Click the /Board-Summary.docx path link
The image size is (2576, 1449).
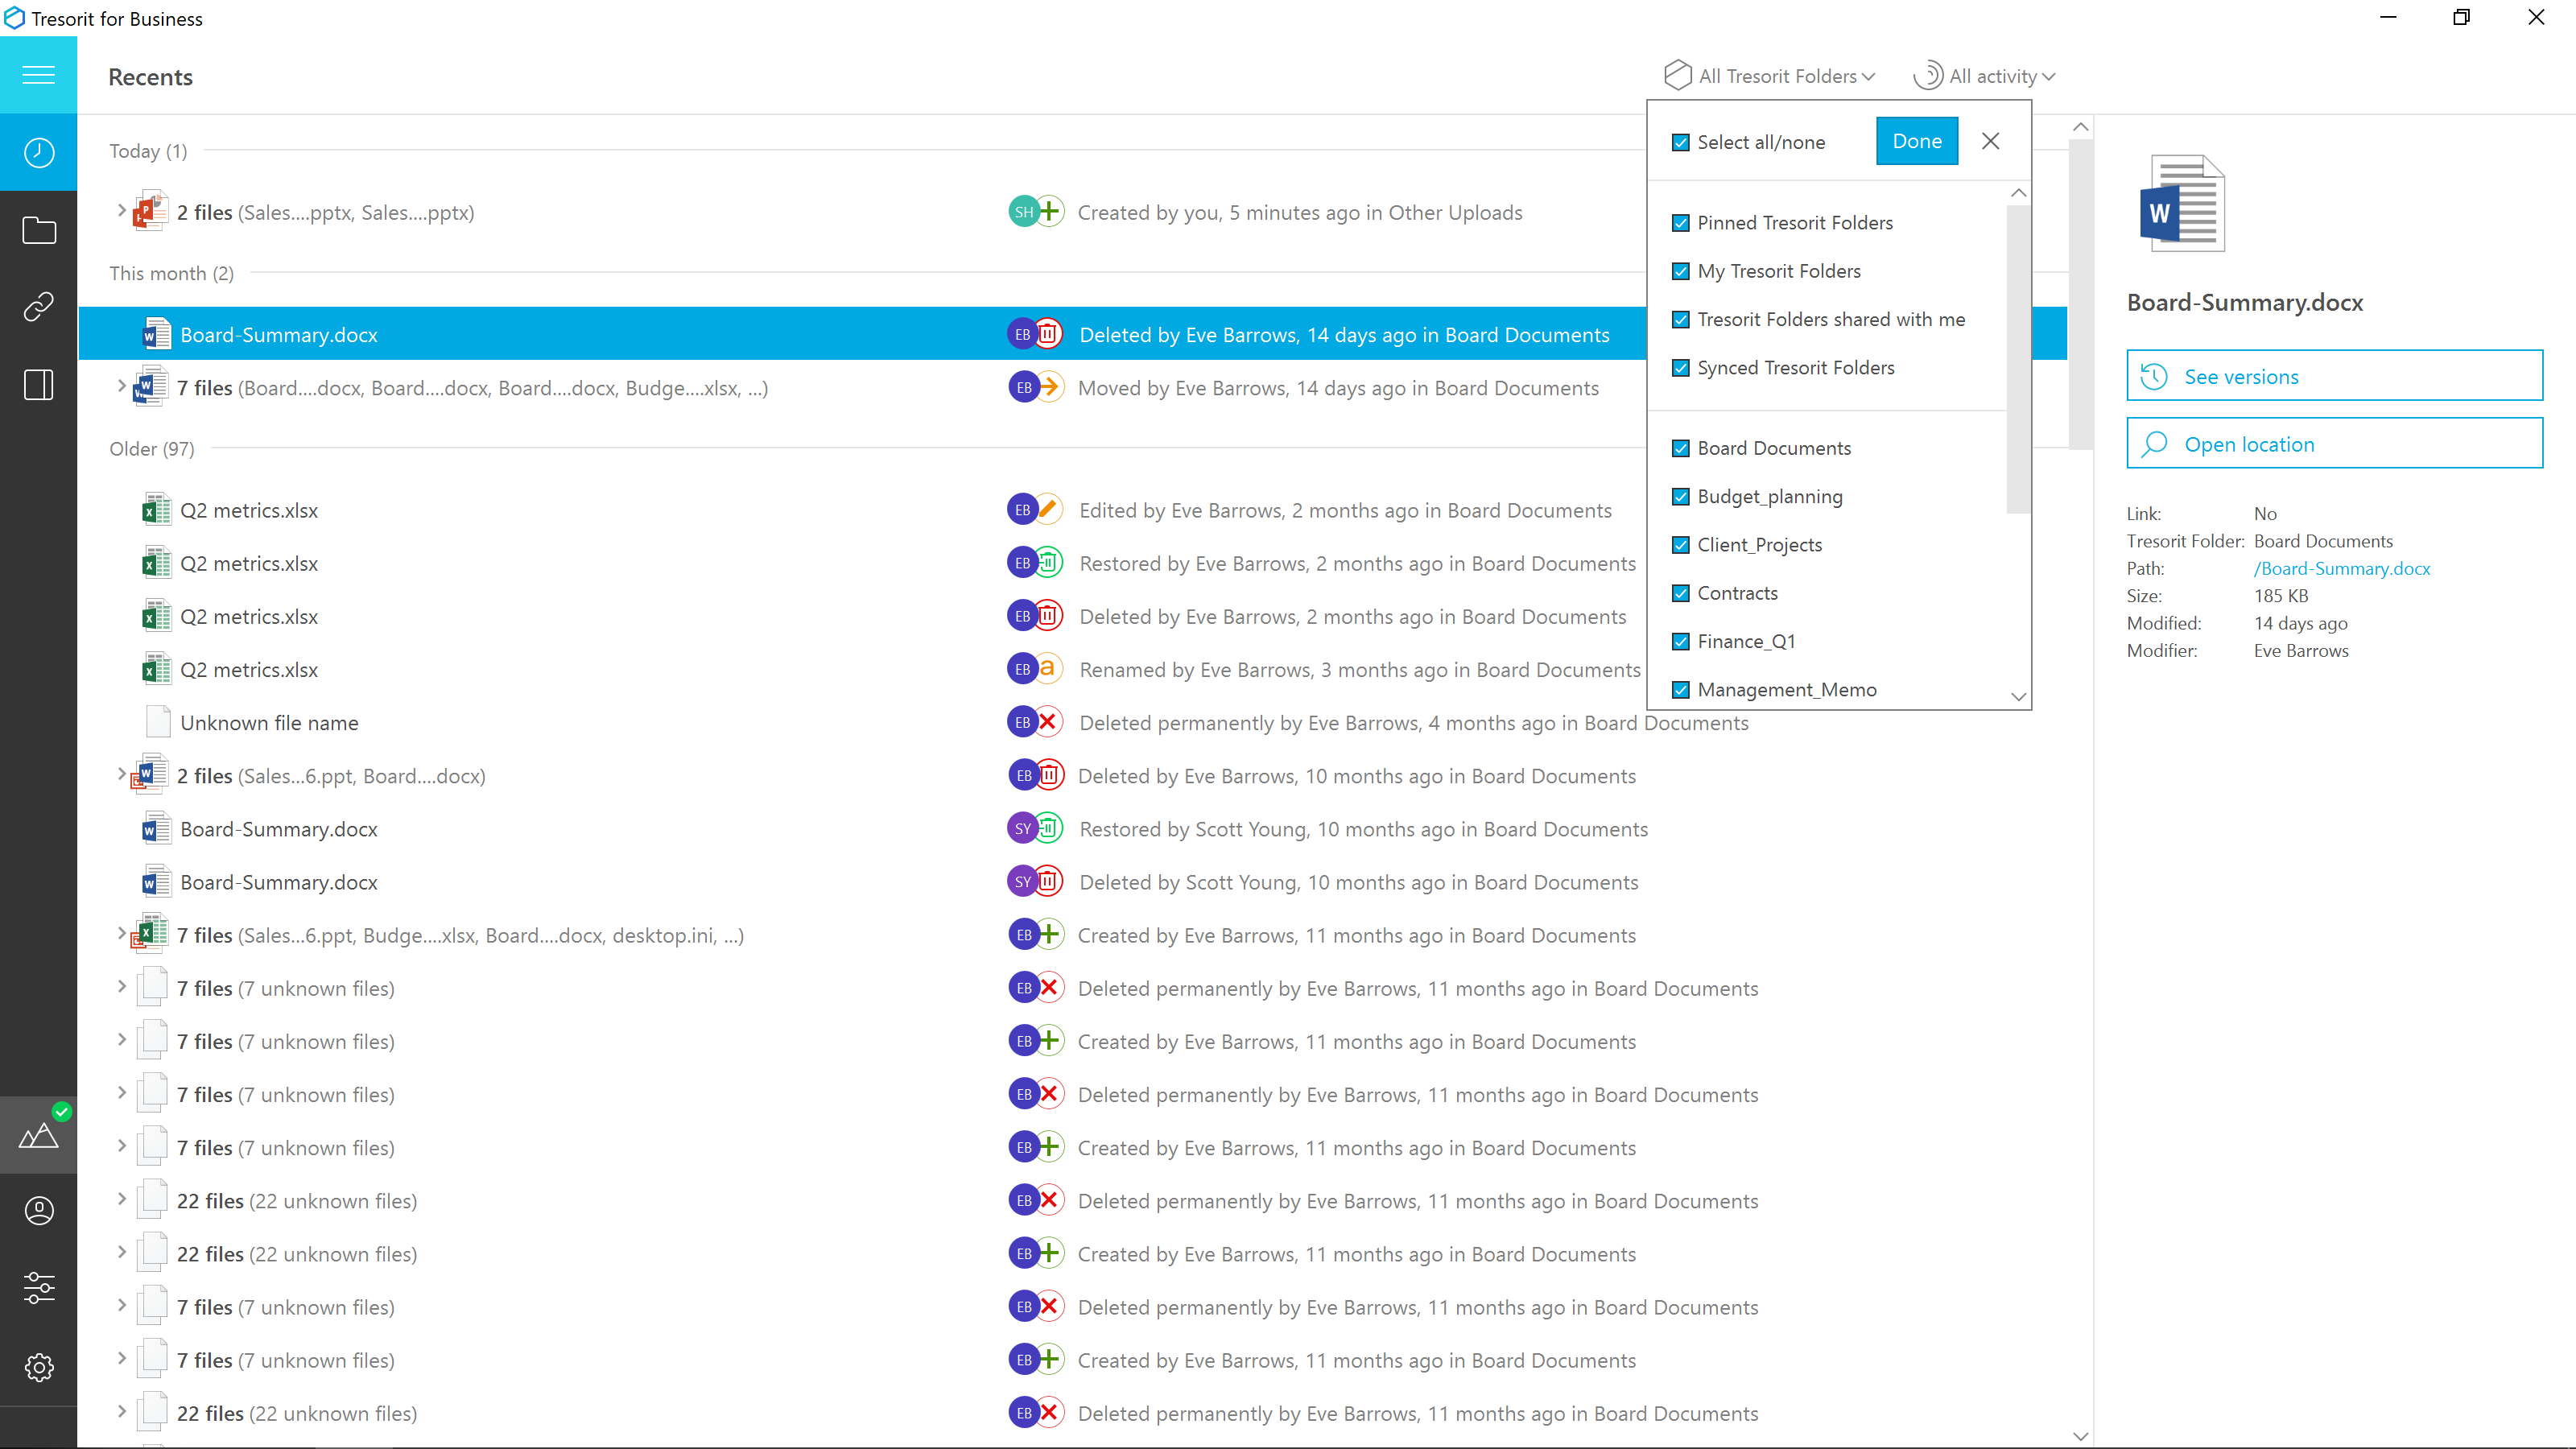point(2343,568)
